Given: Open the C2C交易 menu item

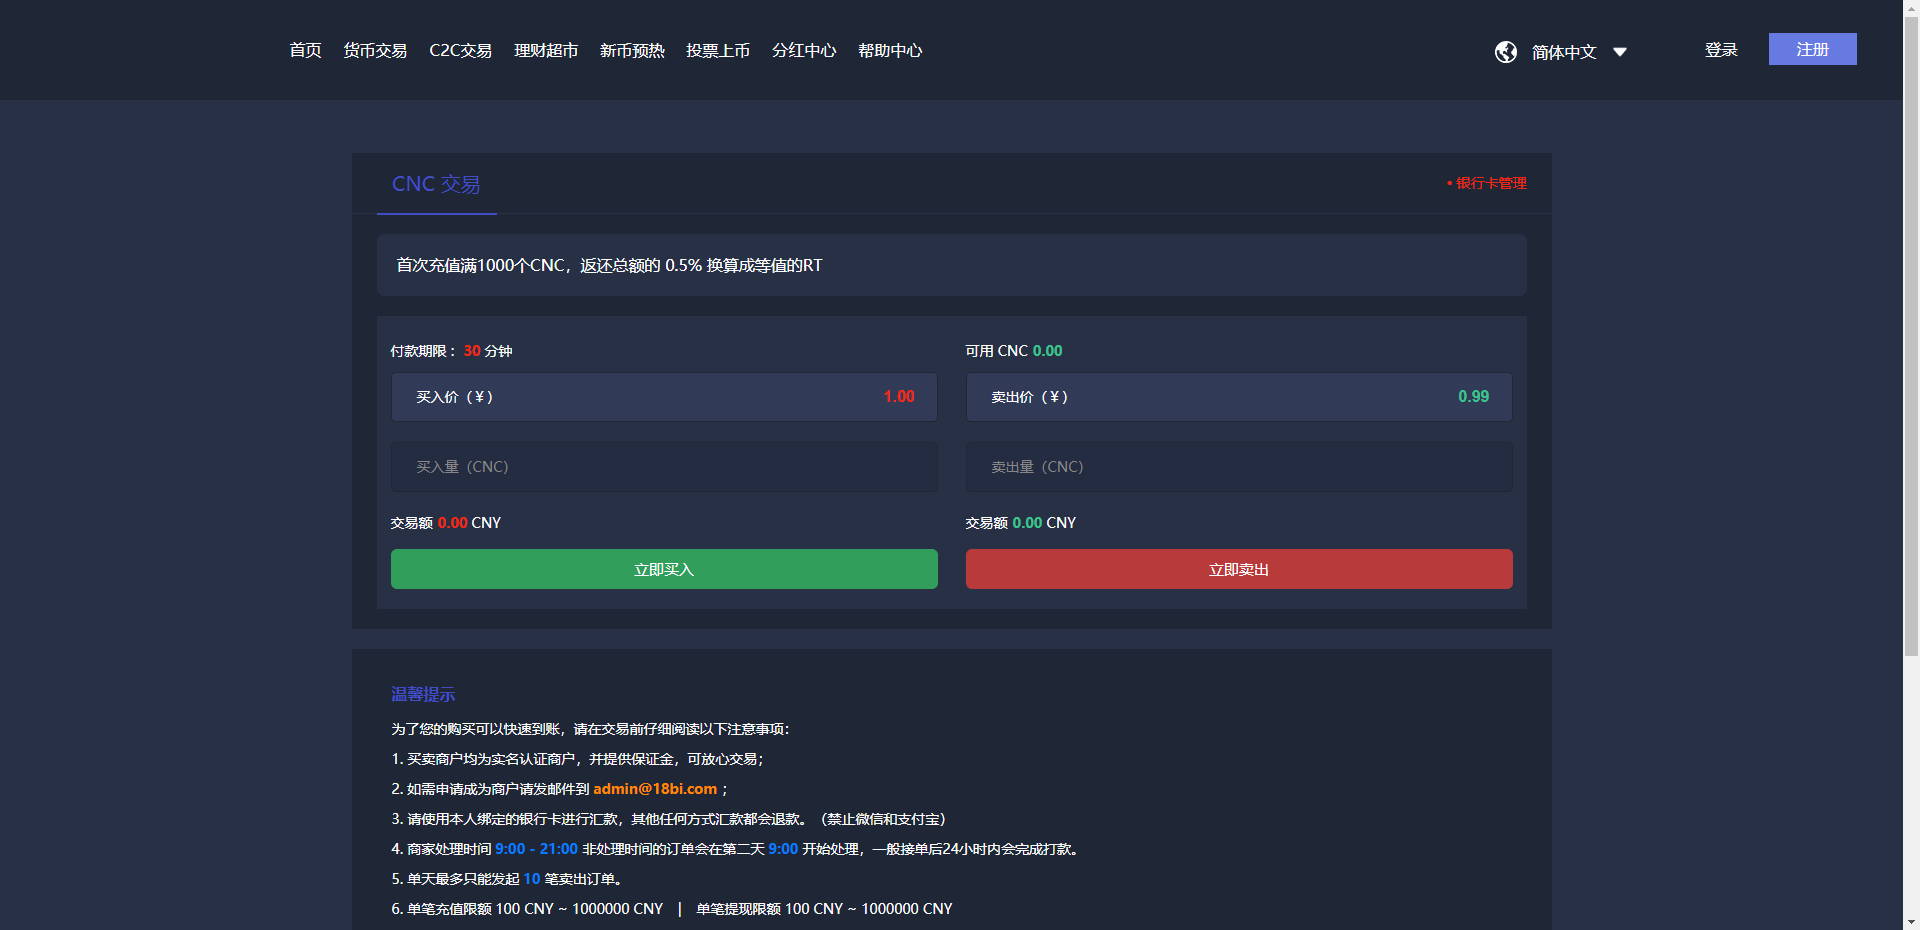Looking at the screenshot, I should tap(460, 50).
